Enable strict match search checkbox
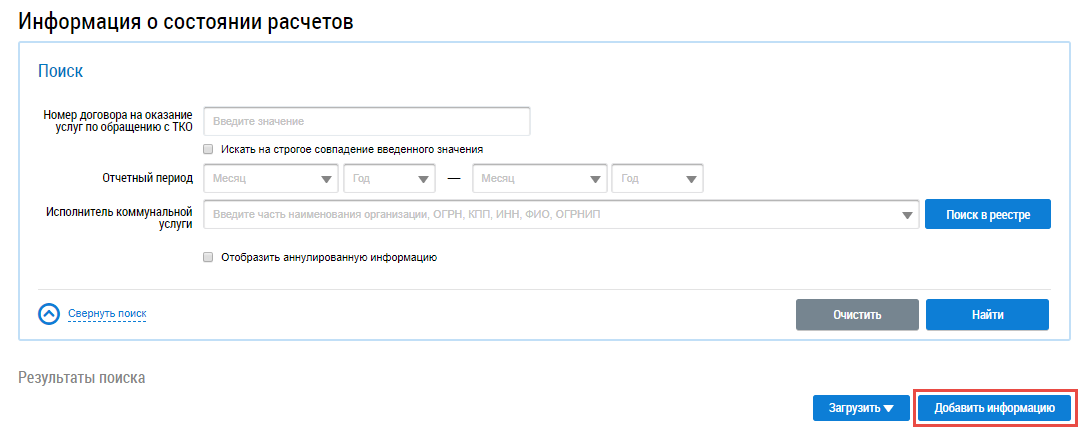 click(x=208, y=149)
